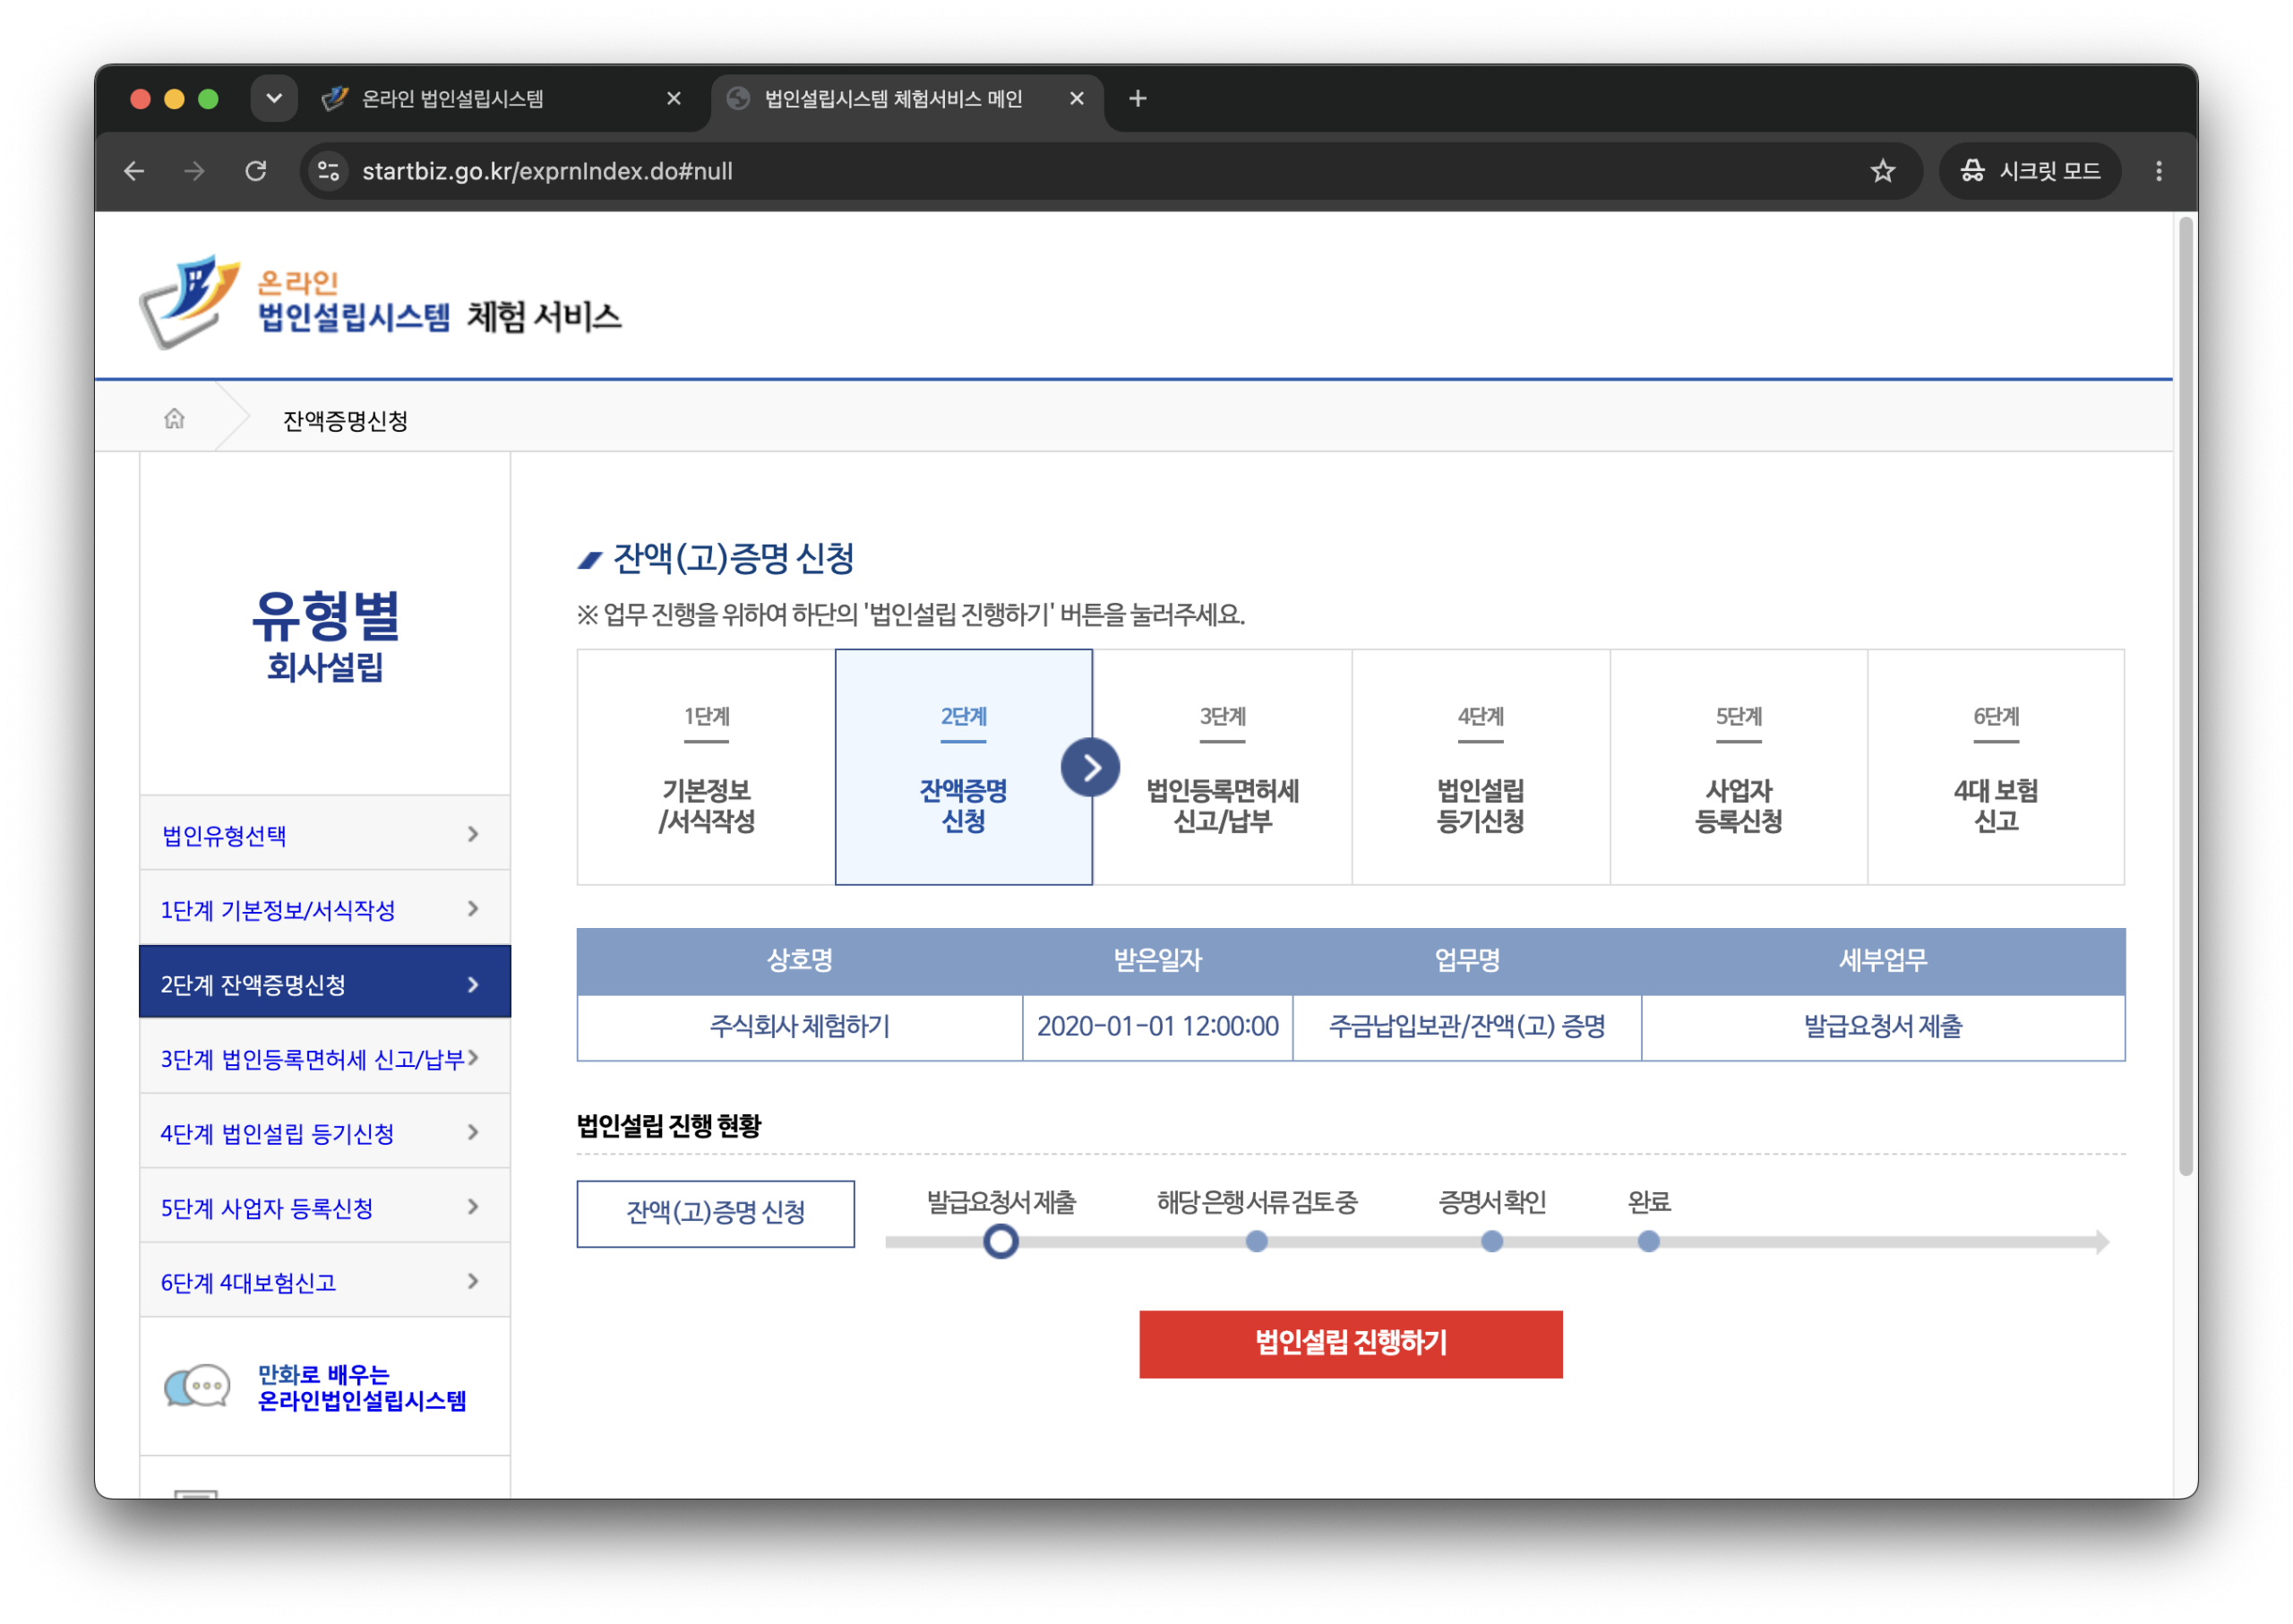
Task: Click the 업무명 column header
Action: click(1466, 960)
